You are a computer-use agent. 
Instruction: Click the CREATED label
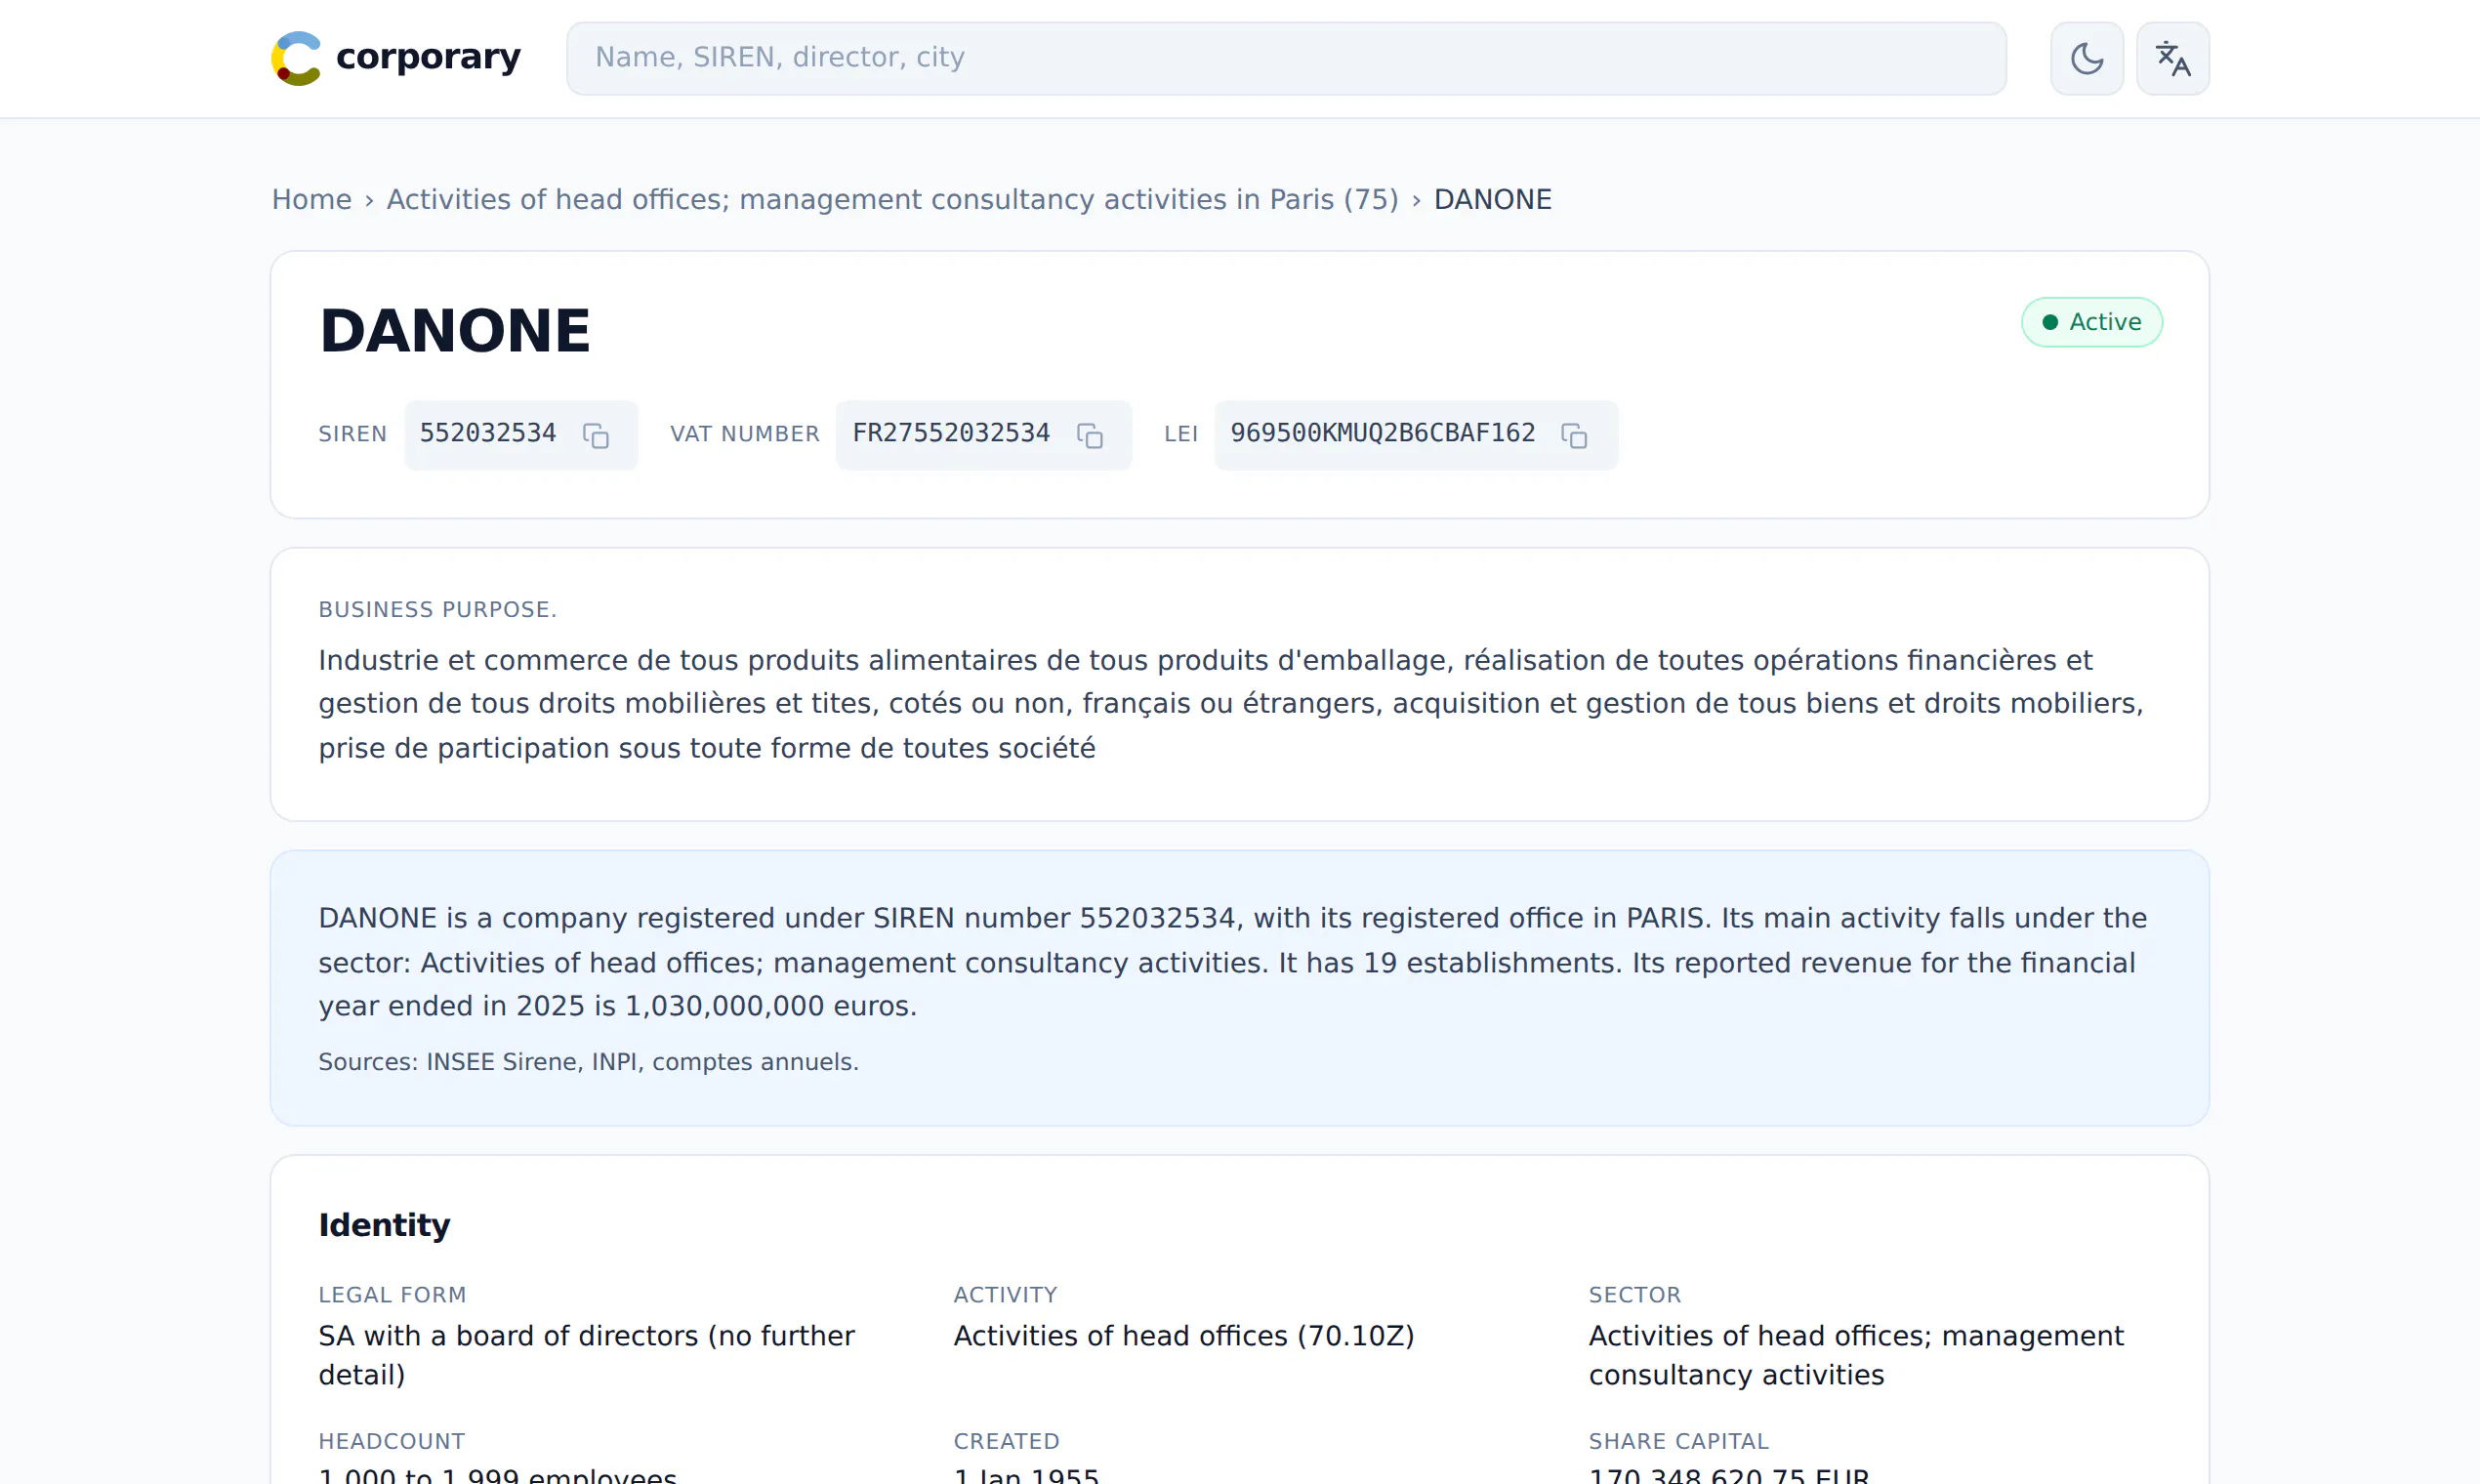pyautogui.click(x=1006, y=1441)
